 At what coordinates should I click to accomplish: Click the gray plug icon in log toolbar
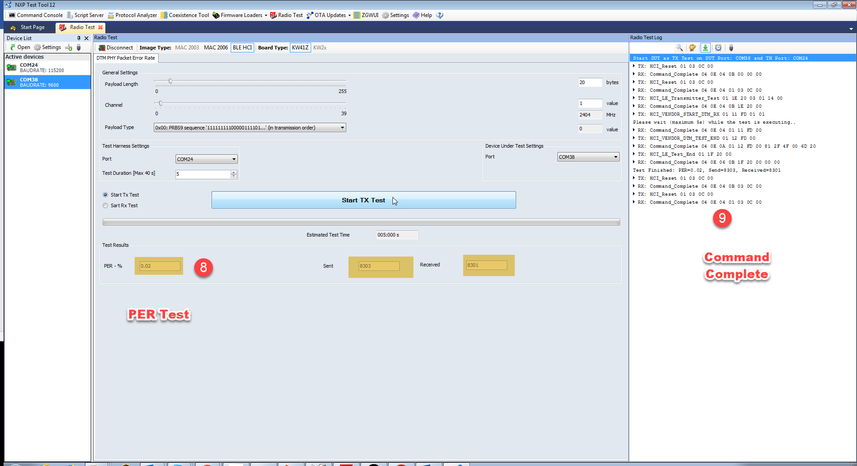[731, 48]
